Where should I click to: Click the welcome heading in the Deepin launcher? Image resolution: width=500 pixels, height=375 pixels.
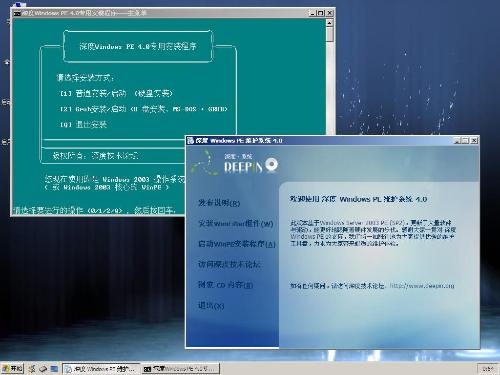(x=358, y=199)
